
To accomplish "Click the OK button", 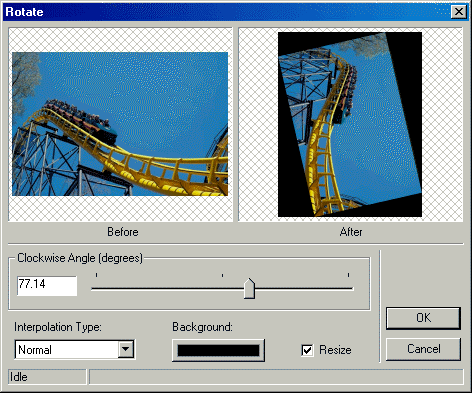I will (x=423, y=318).
